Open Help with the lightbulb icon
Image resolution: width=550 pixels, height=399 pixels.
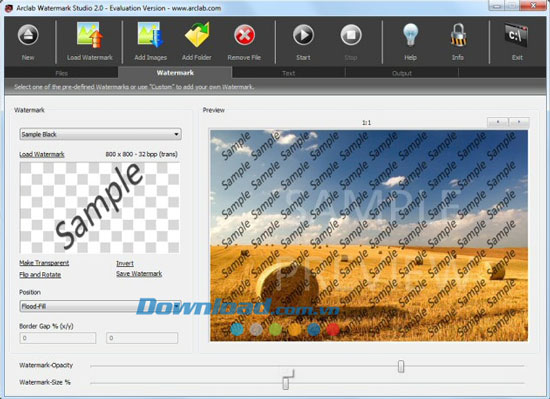click(x=410, y=35)
